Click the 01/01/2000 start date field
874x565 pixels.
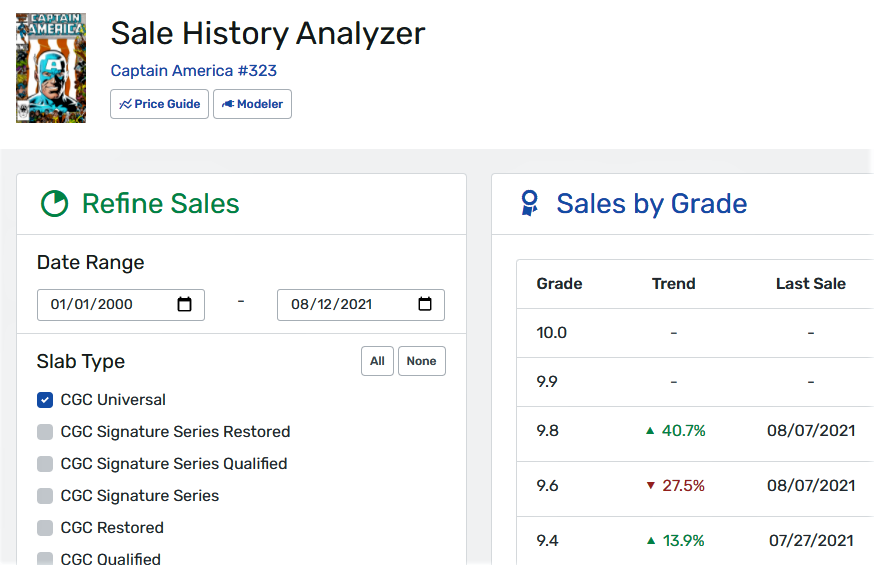(x=121, y=305)
